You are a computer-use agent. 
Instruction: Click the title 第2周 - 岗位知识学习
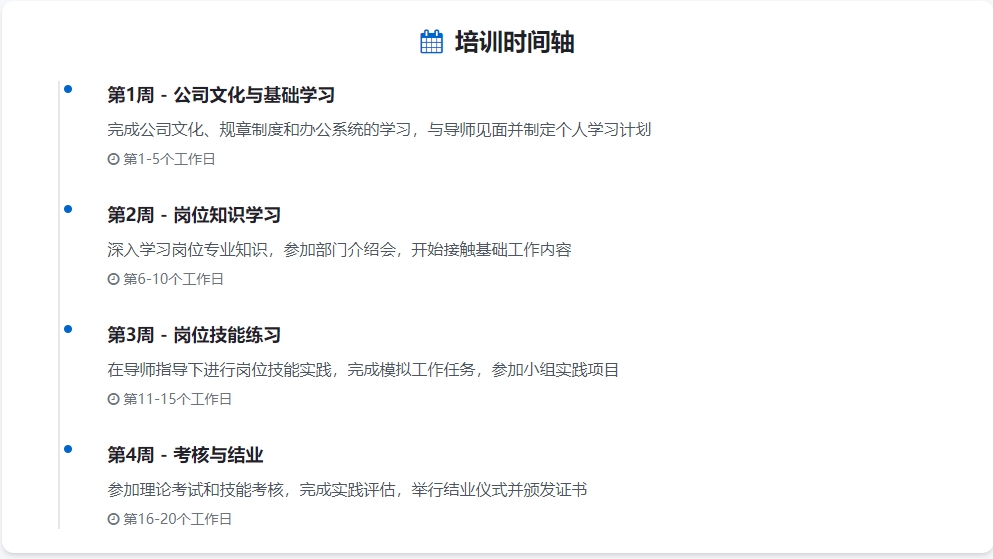[x=194, y=215]
